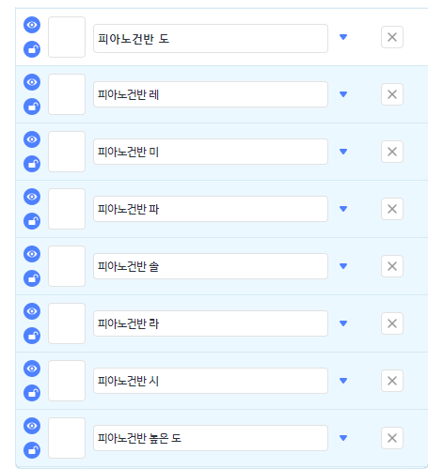This screenshot has width=436, height=476.
Task: Lock the 피아노건반 솔 object
Action: pyautogui.click(x=32, y=279)
